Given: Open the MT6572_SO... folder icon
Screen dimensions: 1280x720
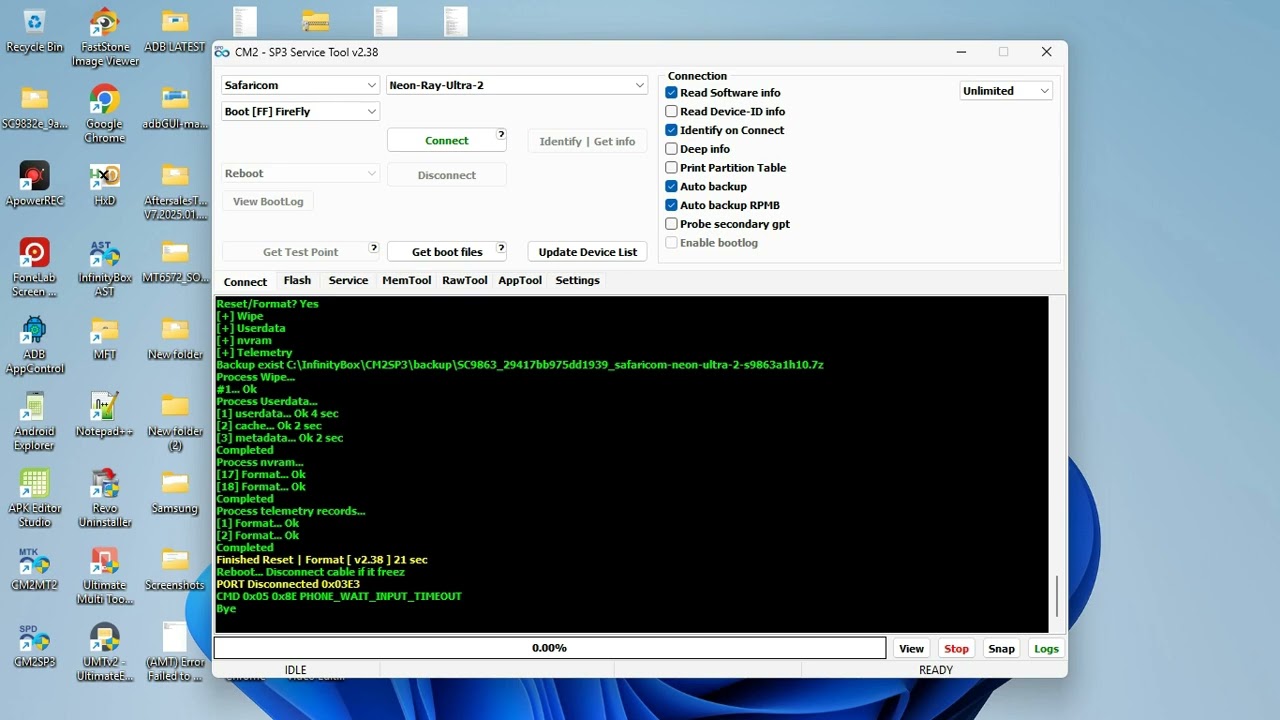Looking at the screenshot, I should pos(175,261).
